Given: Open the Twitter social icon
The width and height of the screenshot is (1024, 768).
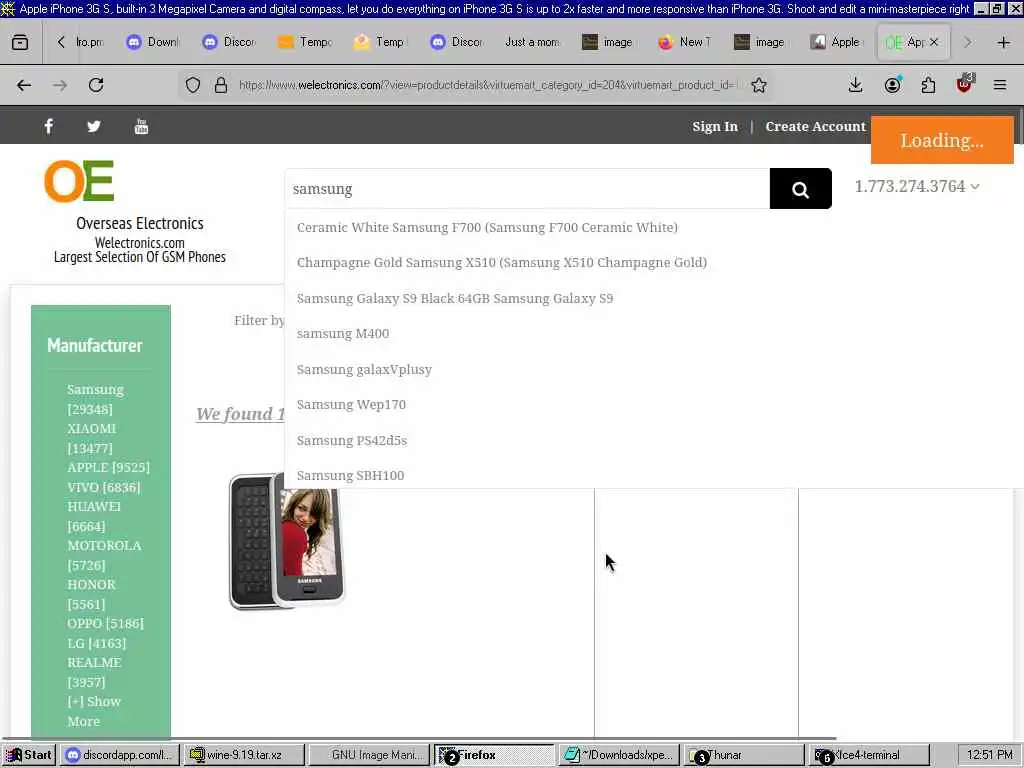Looking at the screenshot, I should click(x=94, y=126).
